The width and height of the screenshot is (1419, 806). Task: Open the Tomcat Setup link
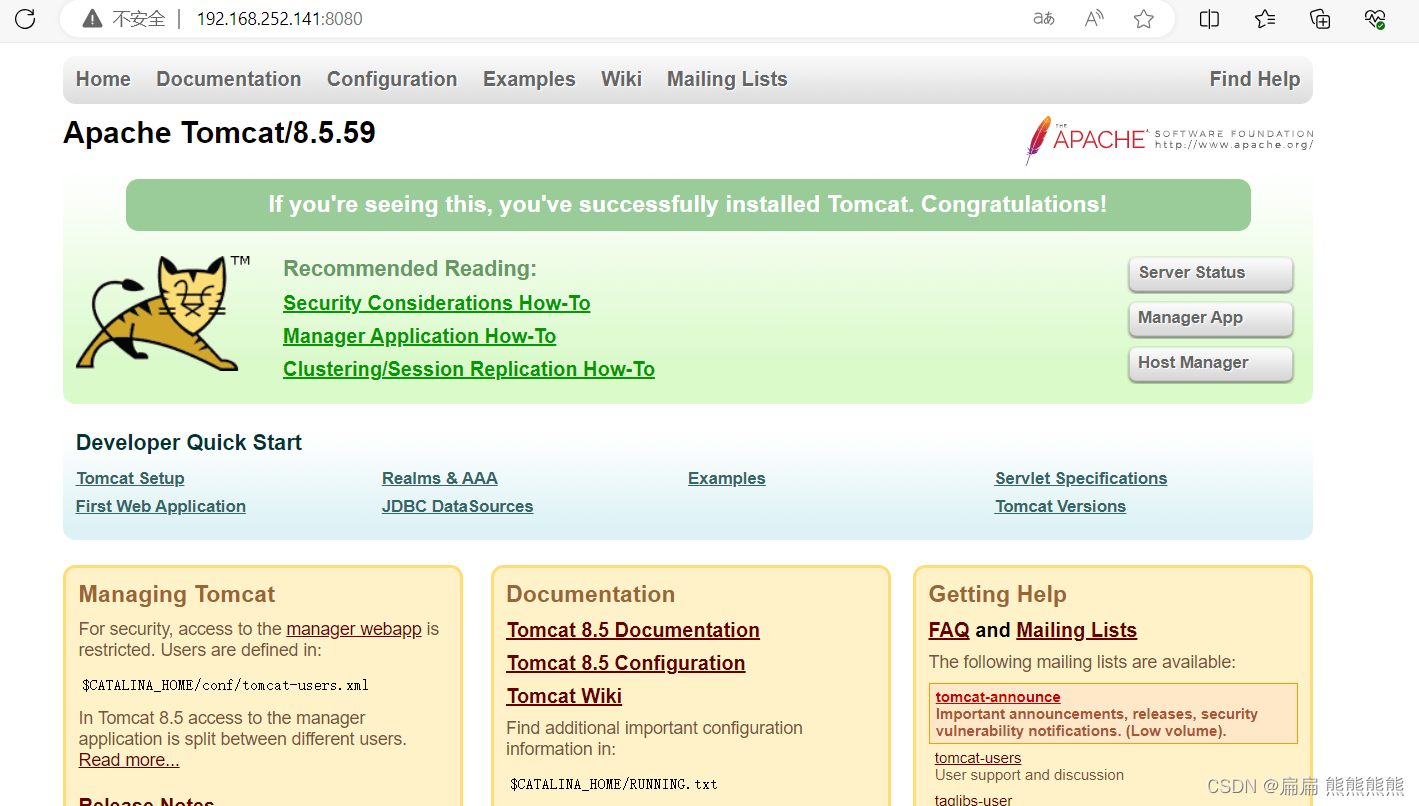pyautogui.click(x=130, y=478)
